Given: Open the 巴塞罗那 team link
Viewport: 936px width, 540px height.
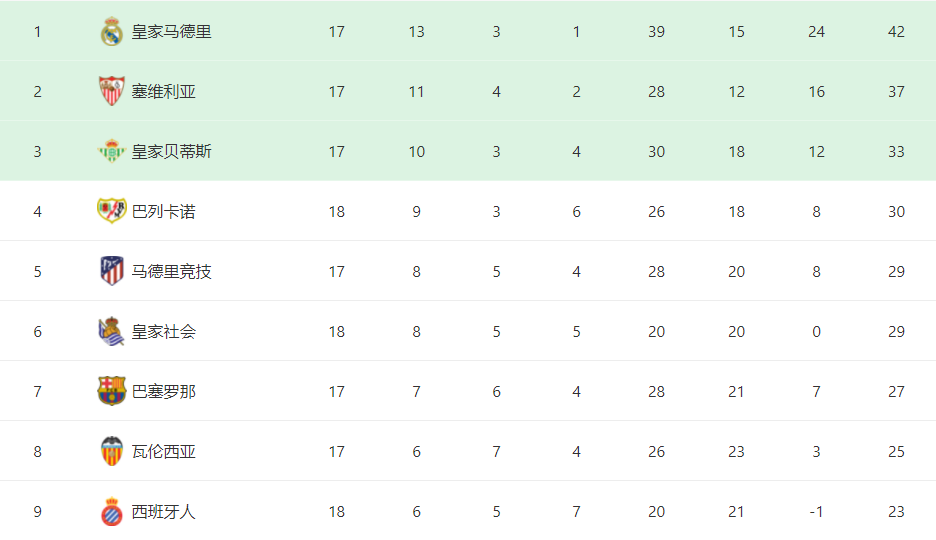Looking at the screenshot, I should (x=164, y=391).
